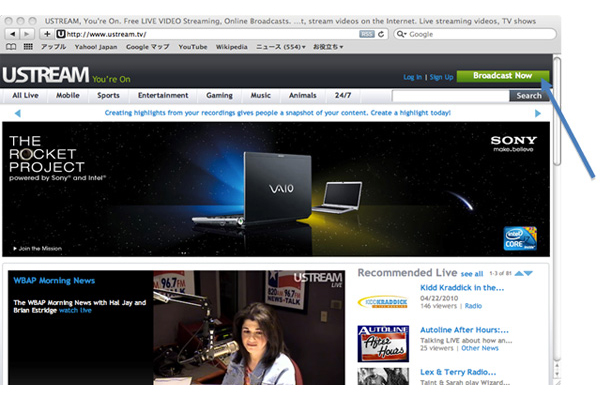Select the 24/7 tab
This screenshot has width=600, height=400.
343,95
